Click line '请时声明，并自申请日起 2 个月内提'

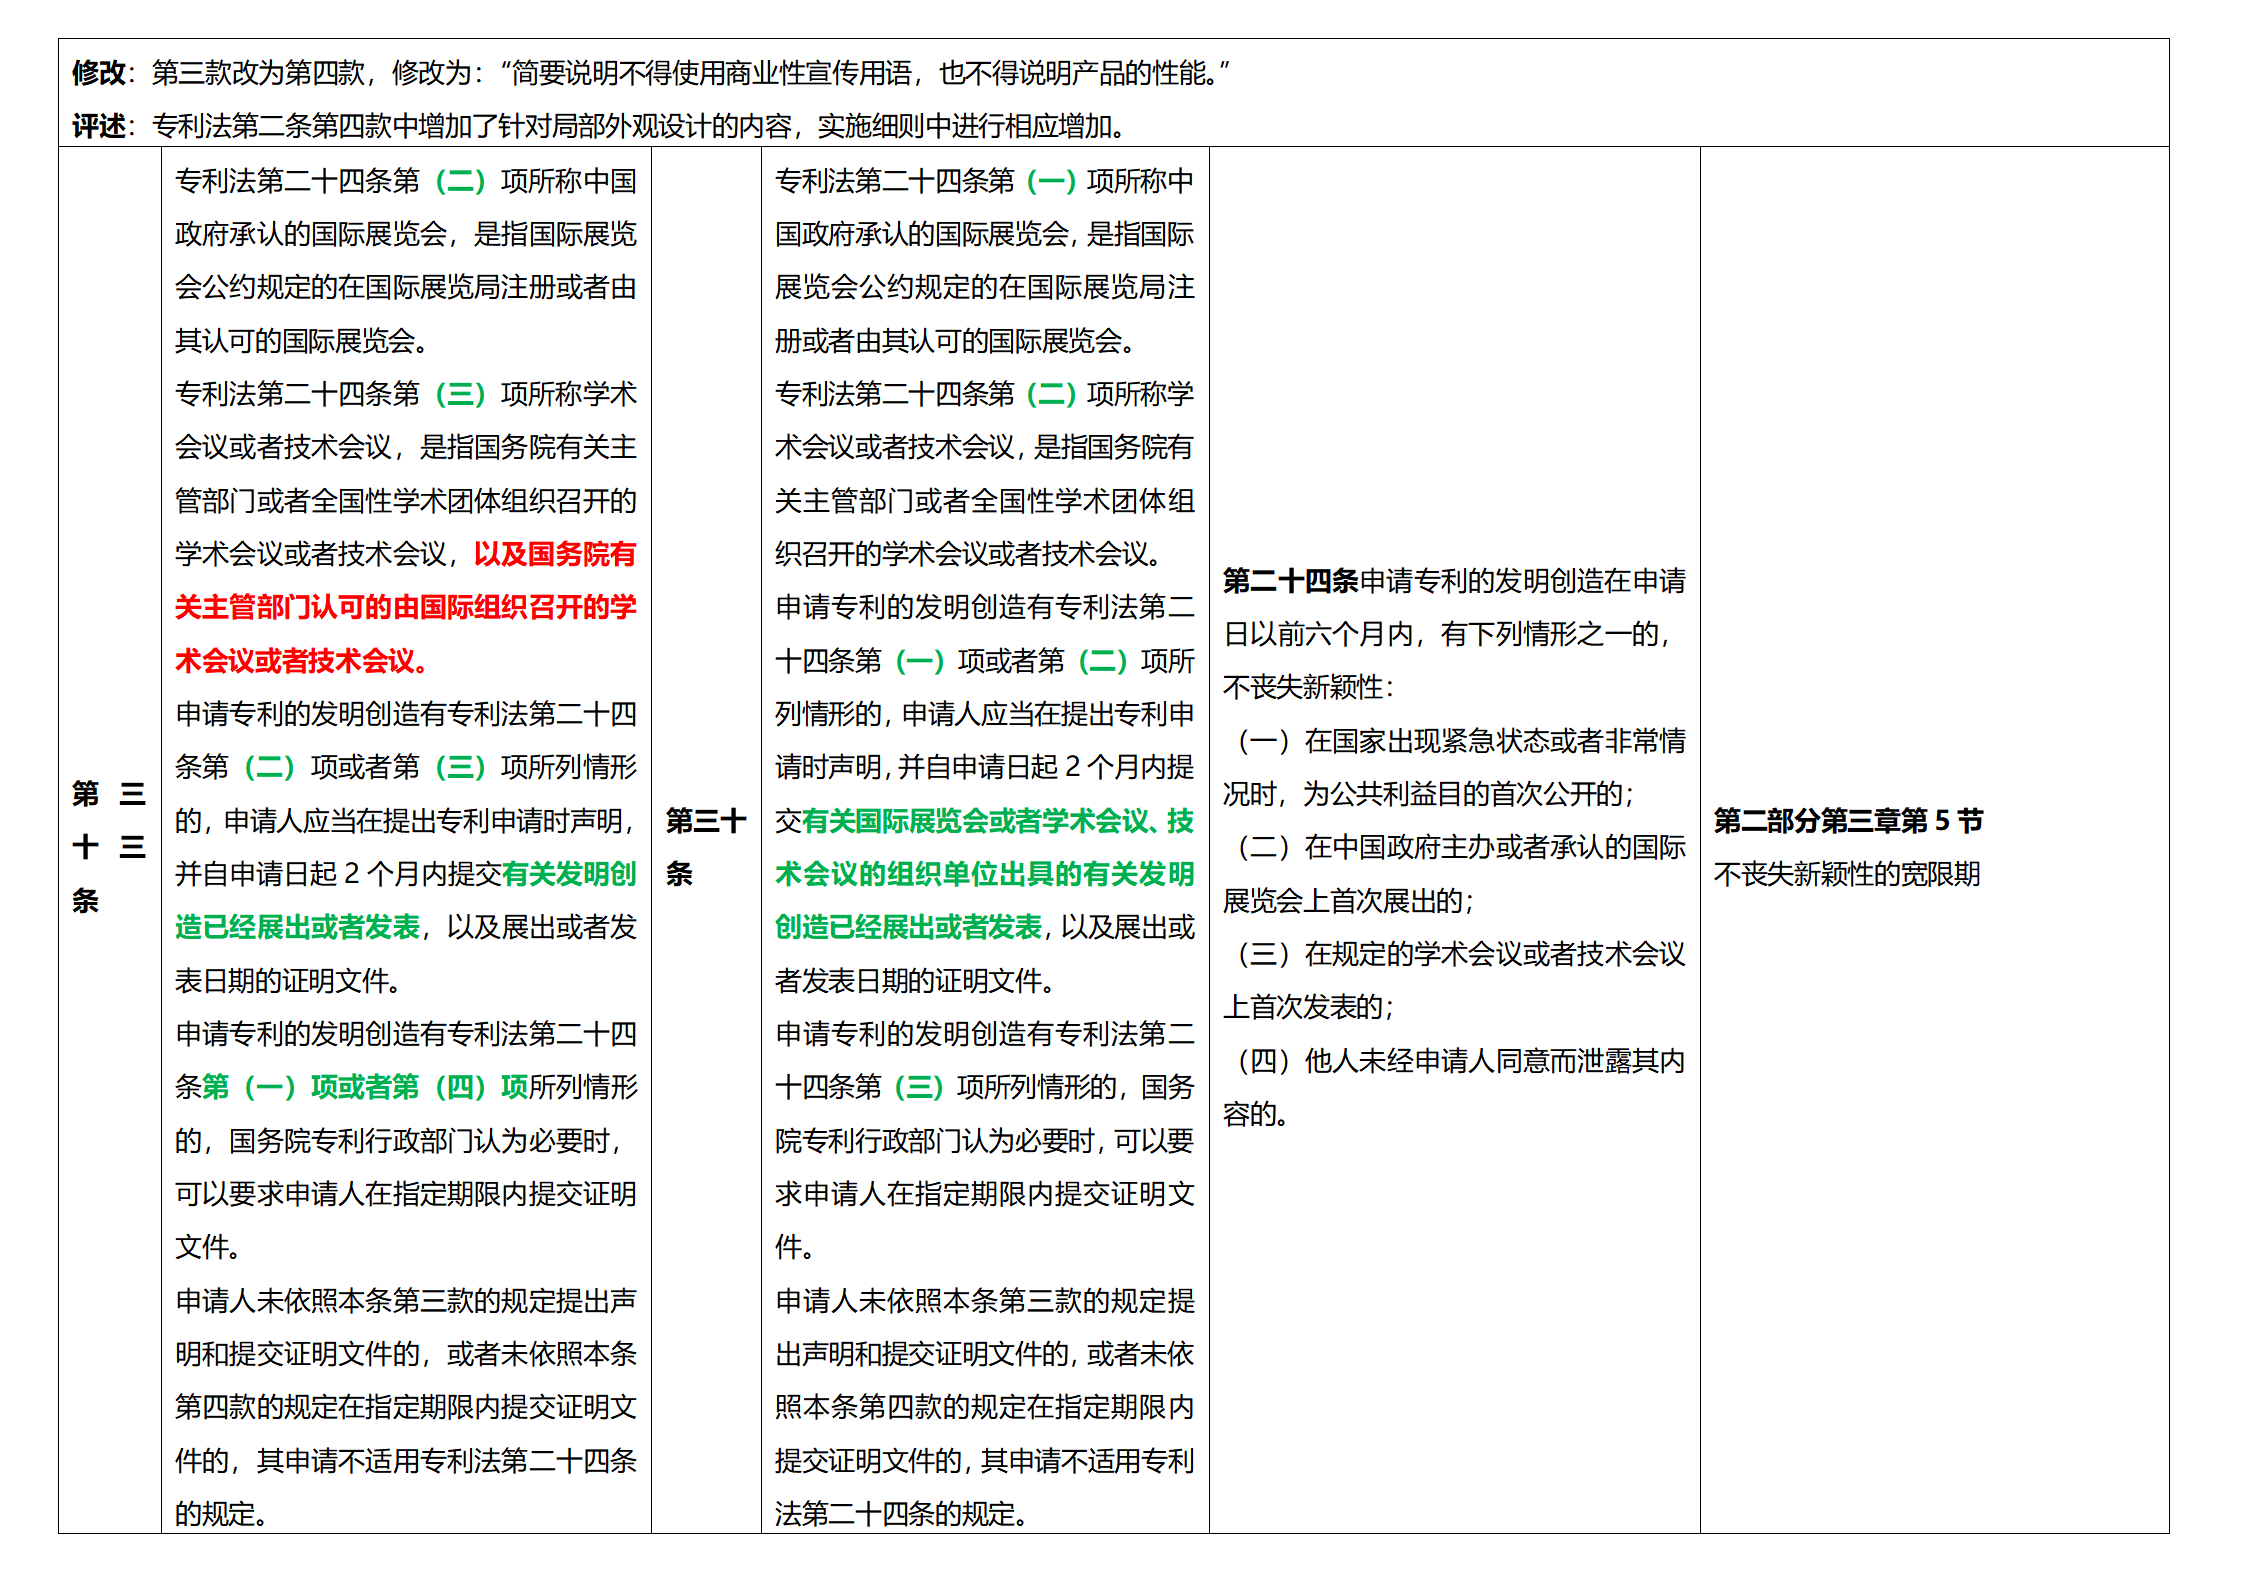tap(985, 767)
